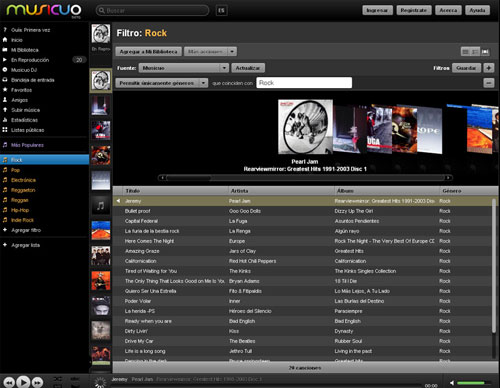Click the Regístrate button
500x388 pixels.
(414, 10)
